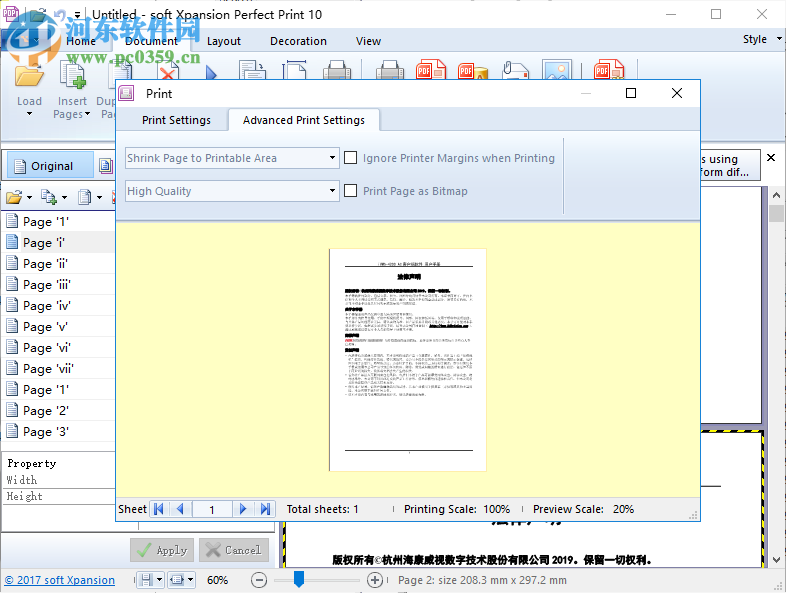This screenshot has width=786, height=593.
Task: Click the open folder icon in page list toolbar
Action: click(14, 197)
